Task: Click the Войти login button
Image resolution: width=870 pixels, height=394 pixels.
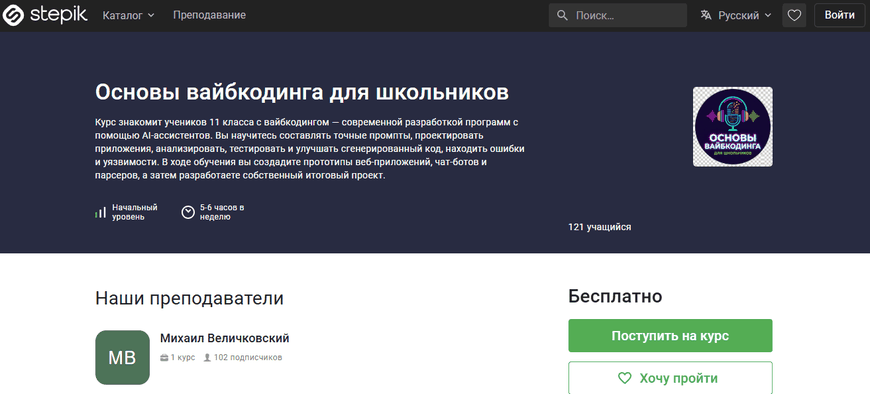Action: [x=839, y=16]
